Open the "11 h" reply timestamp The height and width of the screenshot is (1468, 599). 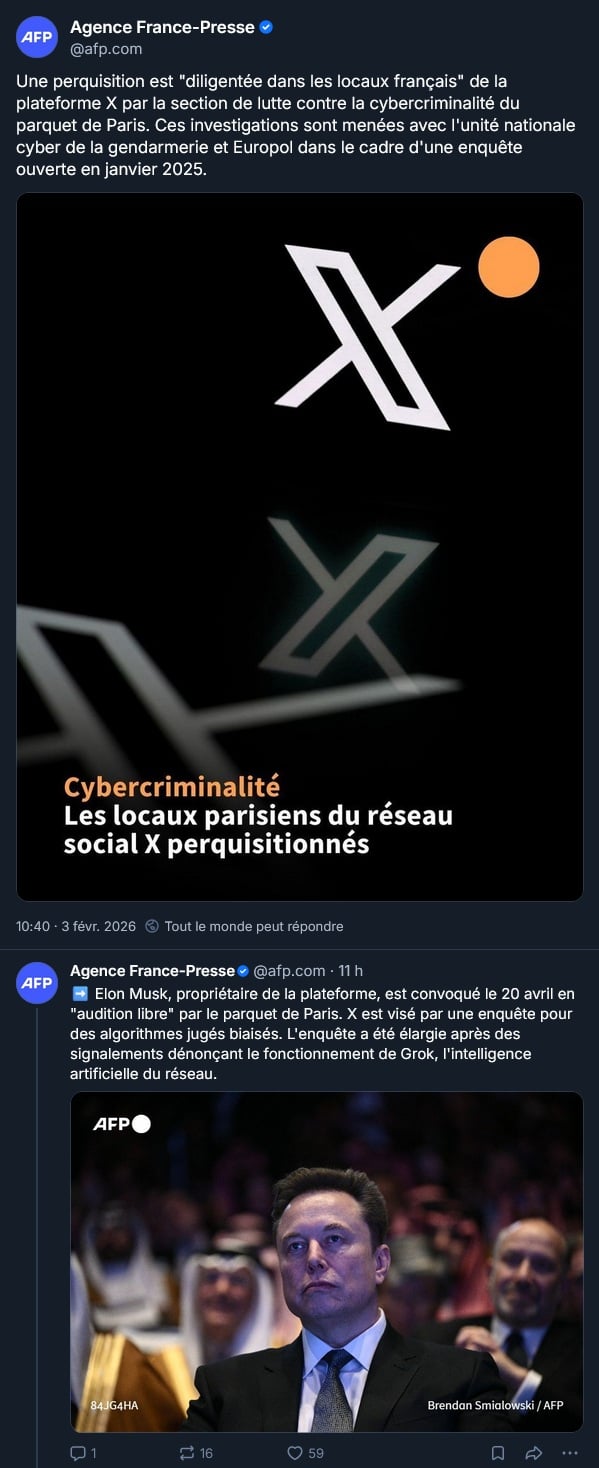coord(351,971)
